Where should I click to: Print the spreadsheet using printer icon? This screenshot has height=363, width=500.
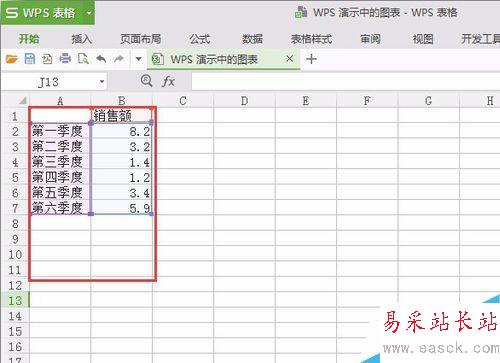(x=65, y=59)
